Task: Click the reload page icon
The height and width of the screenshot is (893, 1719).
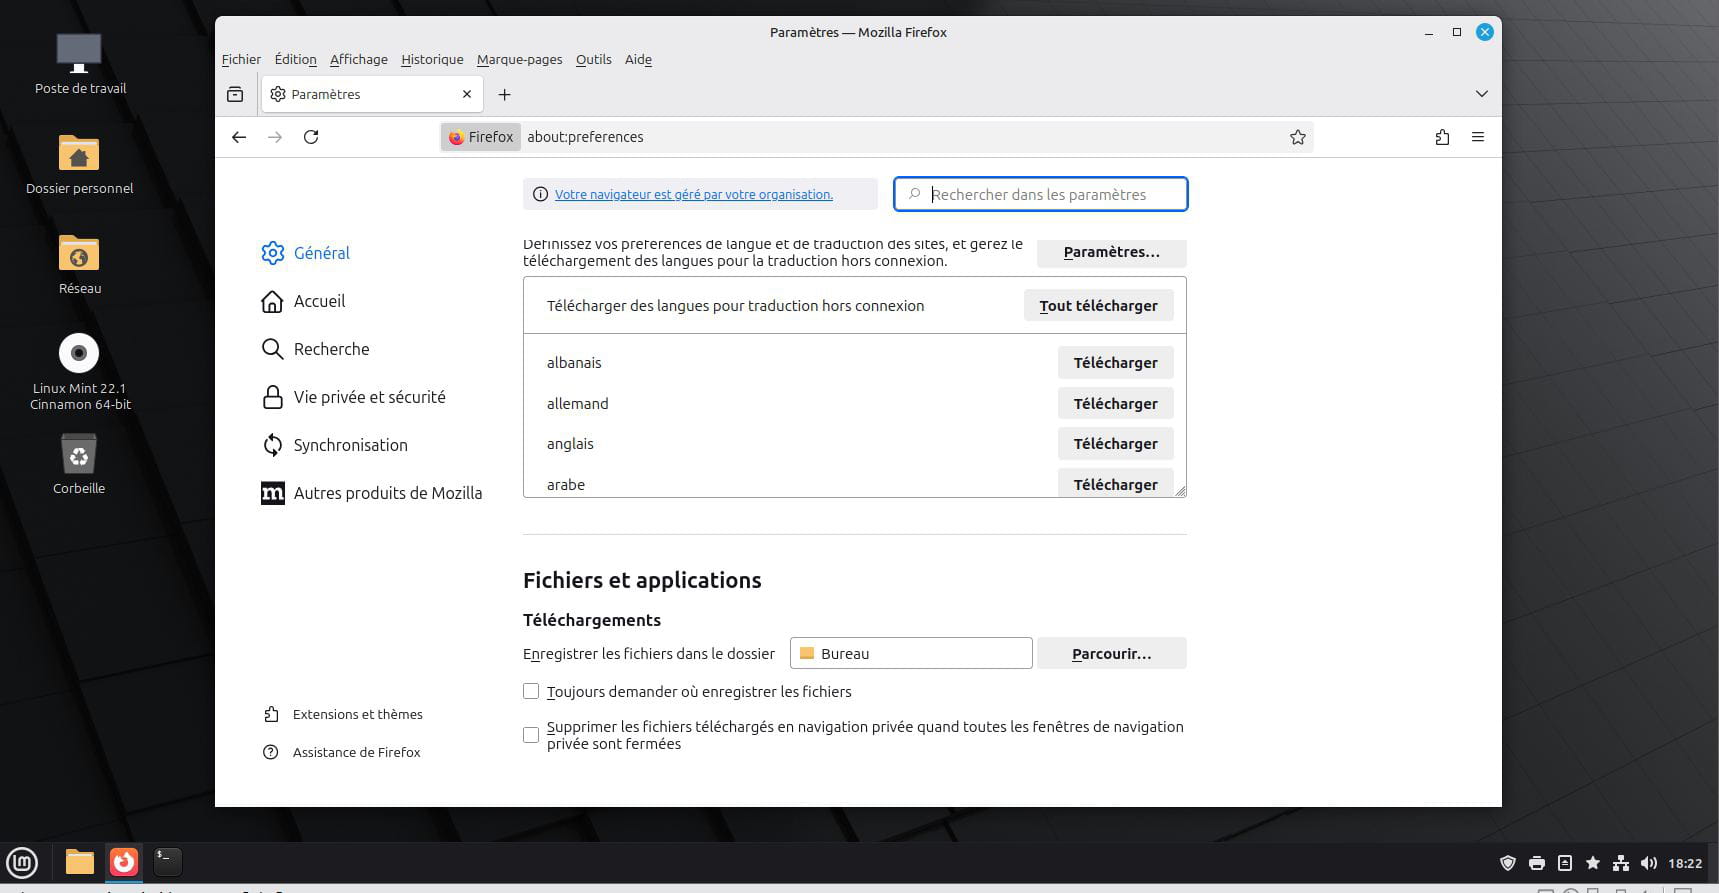Action: (x=311, y=137)
